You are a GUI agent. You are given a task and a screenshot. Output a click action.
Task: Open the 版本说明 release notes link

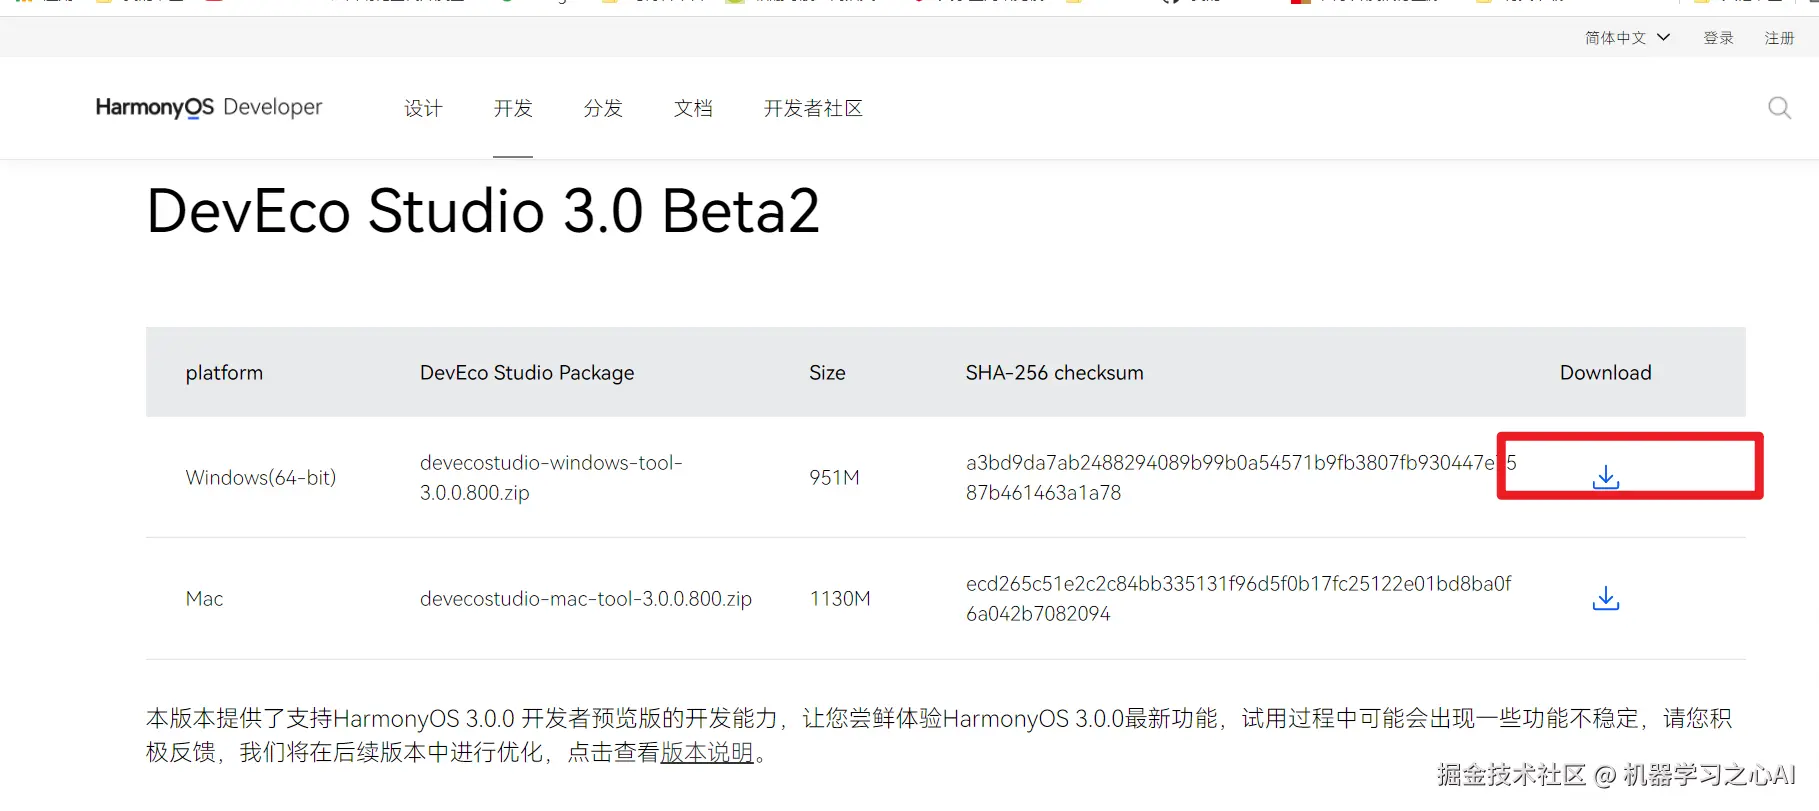coord(706,752)
